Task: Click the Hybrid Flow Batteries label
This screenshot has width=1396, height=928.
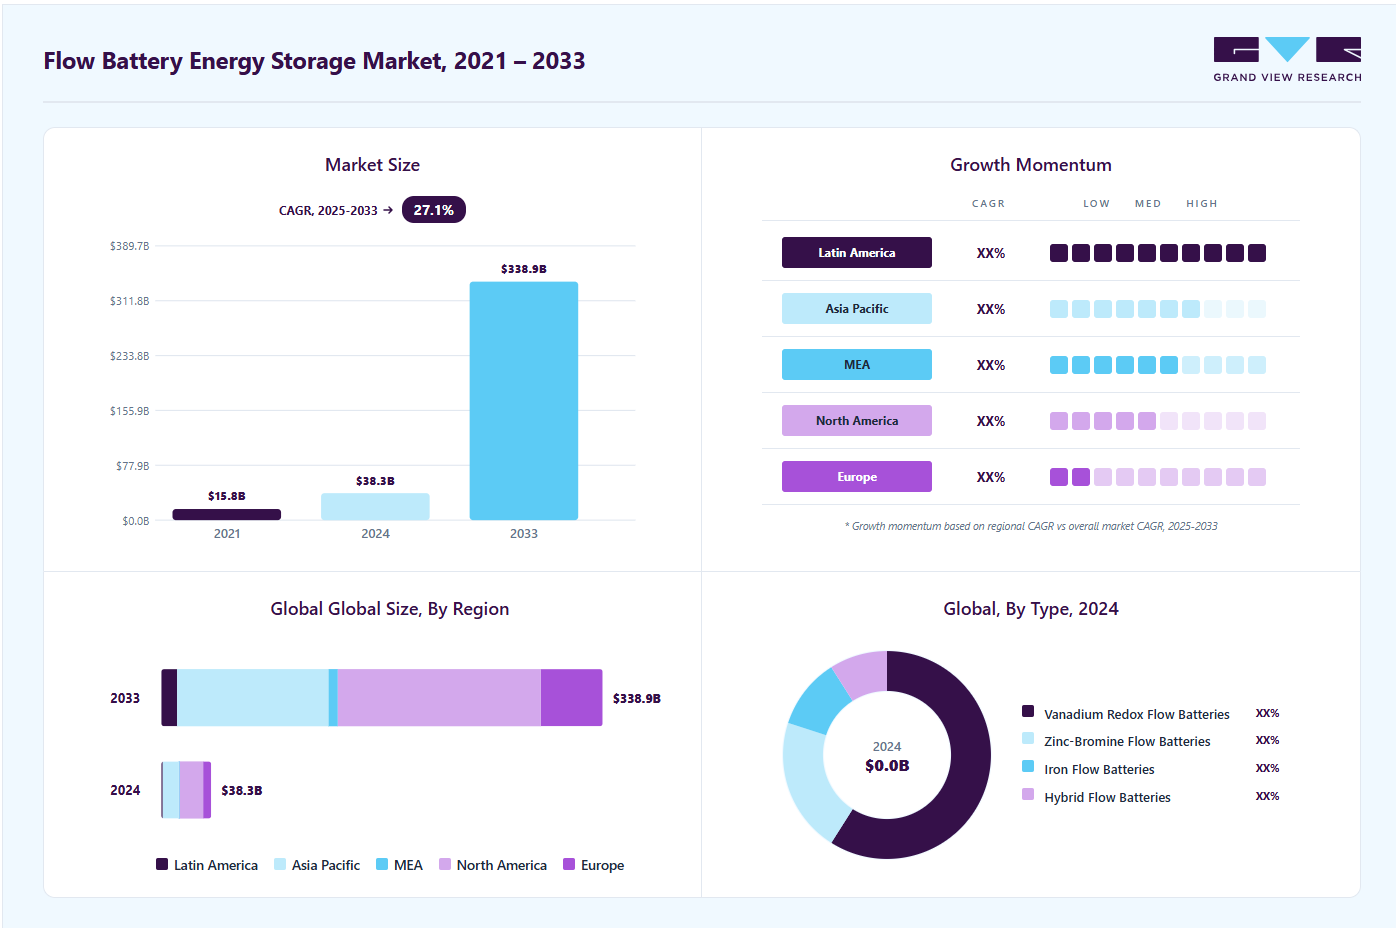Action: pos(1107,797)
